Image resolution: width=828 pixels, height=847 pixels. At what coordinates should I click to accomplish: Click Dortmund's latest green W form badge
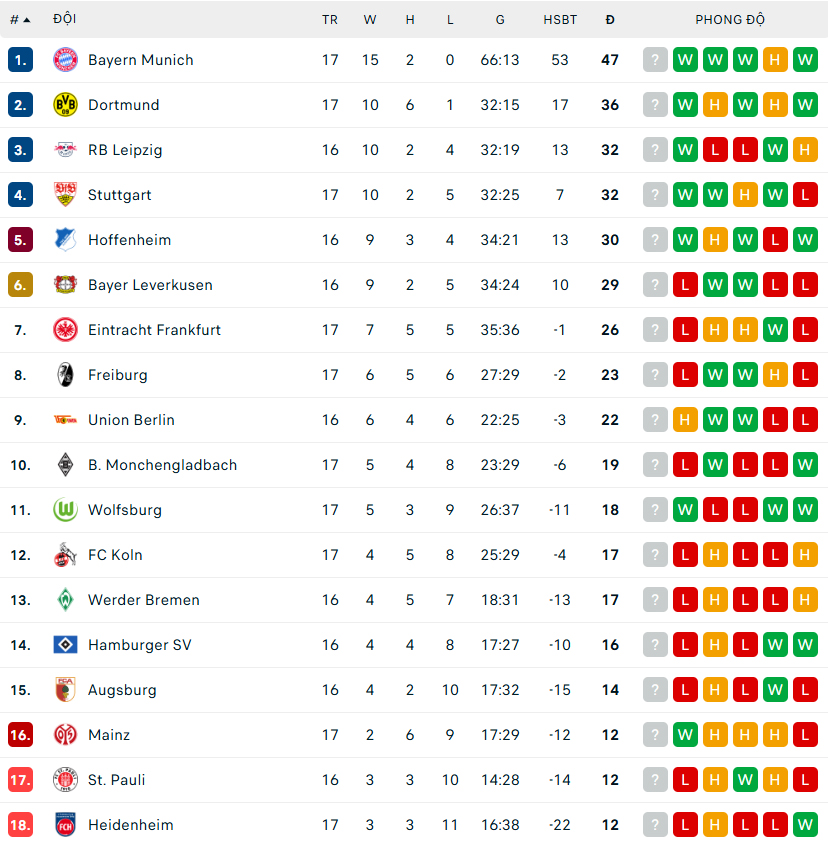click(805, 105)
